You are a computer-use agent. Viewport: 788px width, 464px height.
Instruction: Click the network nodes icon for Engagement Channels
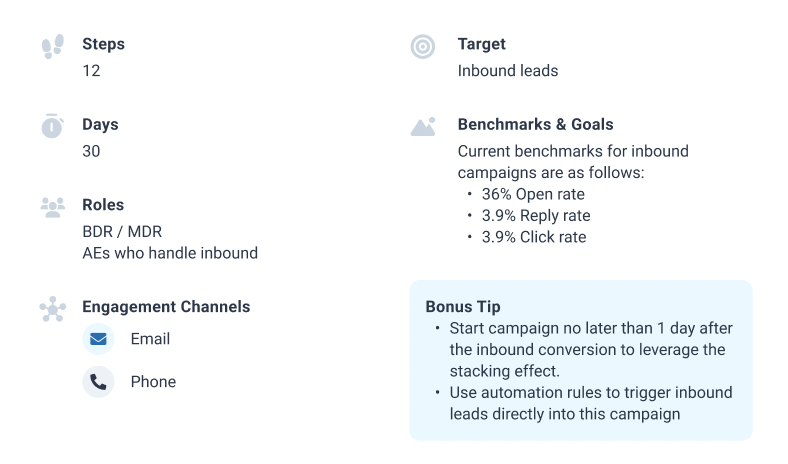53,309
